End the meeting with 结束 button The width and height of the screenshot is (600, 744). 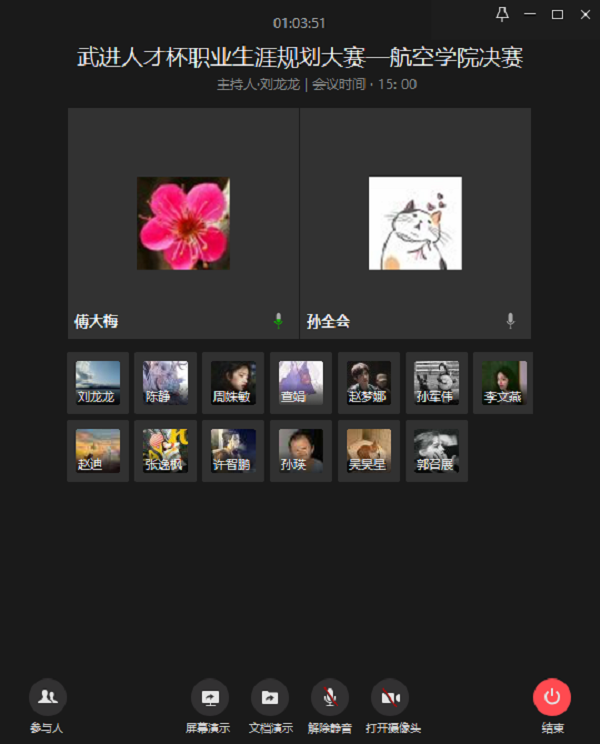click(552, 697)
